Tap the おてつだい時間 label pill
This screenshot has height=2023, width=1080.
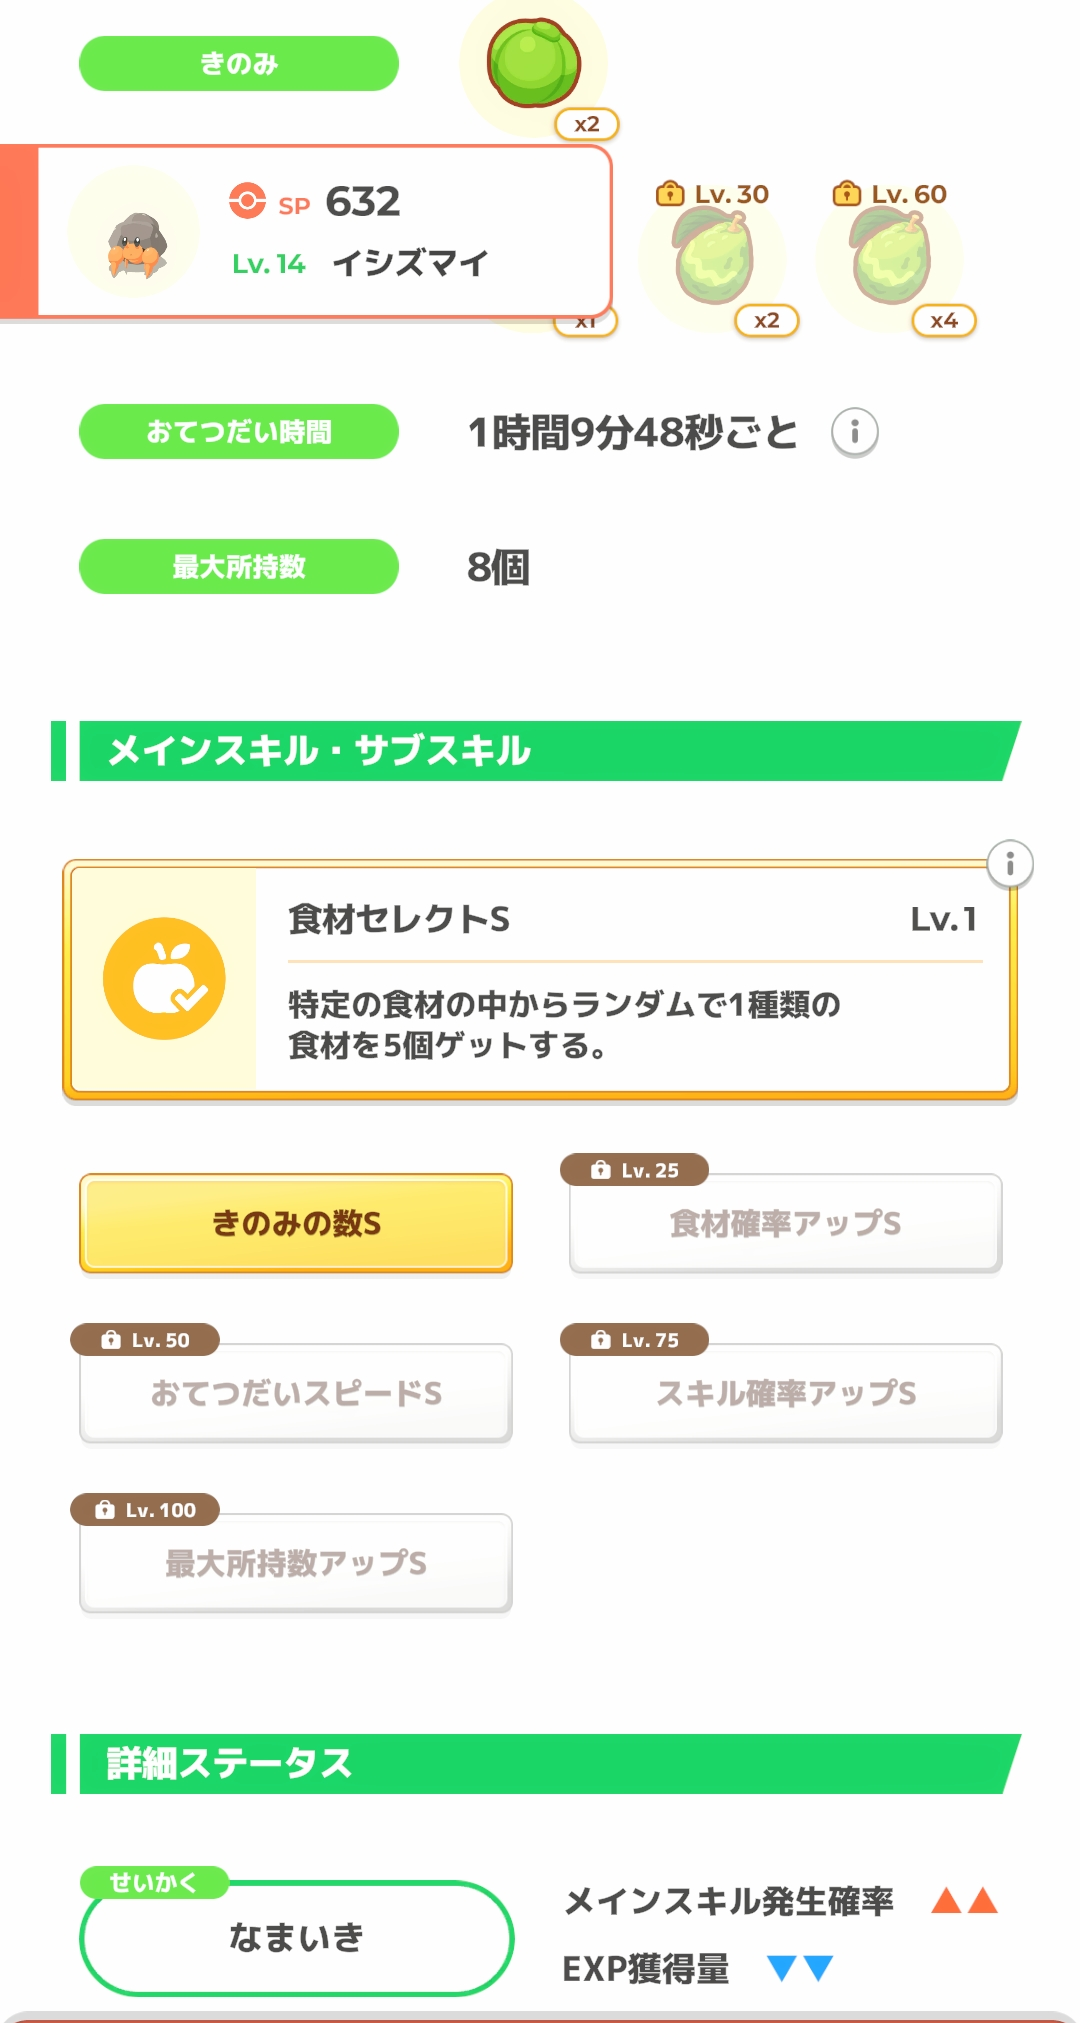[239, 432]
